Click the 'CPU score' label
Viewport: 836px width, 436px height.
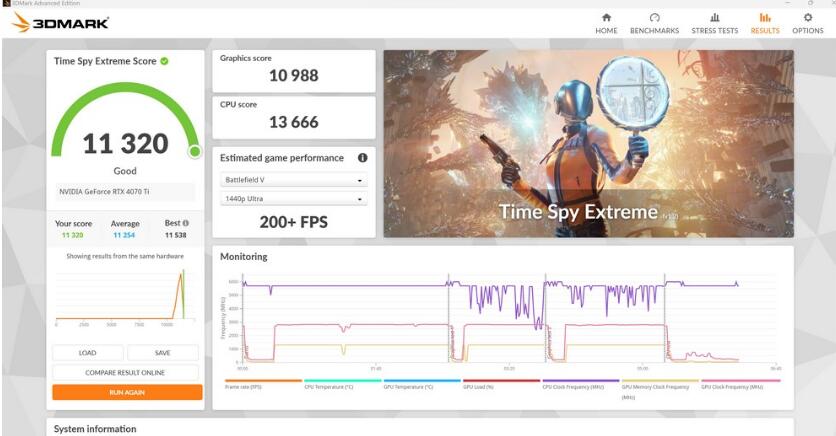tap(238, 104)
